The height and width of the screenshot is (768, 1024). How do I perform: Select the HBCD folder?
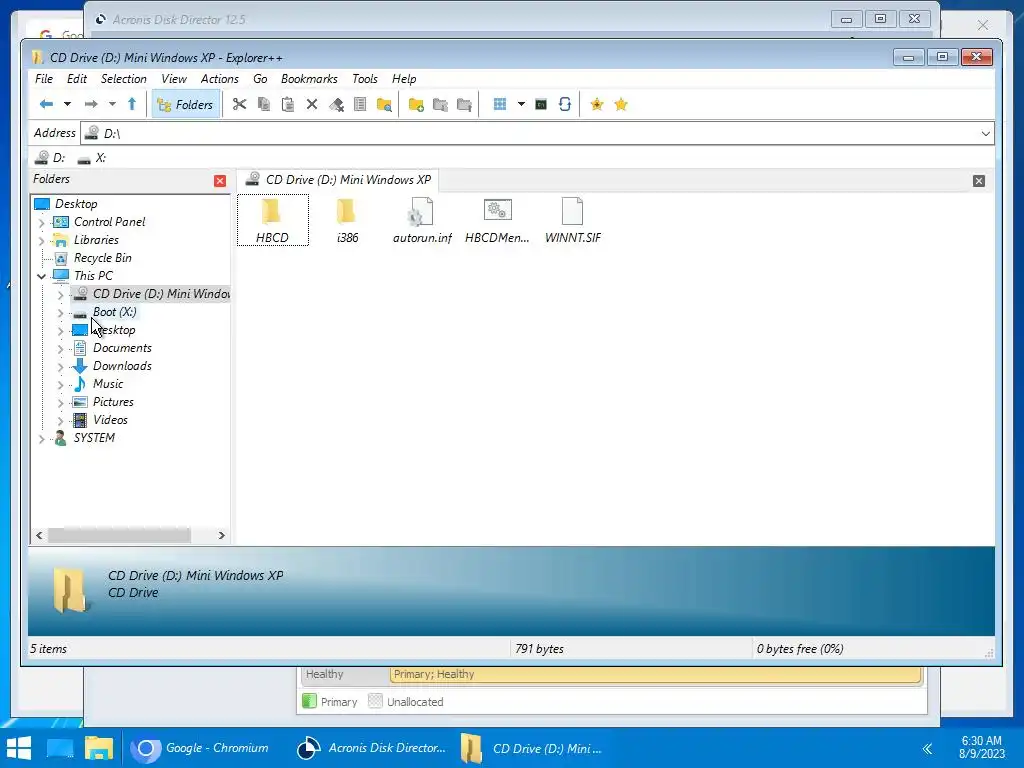pyautogui.click(x=272, y=220)
